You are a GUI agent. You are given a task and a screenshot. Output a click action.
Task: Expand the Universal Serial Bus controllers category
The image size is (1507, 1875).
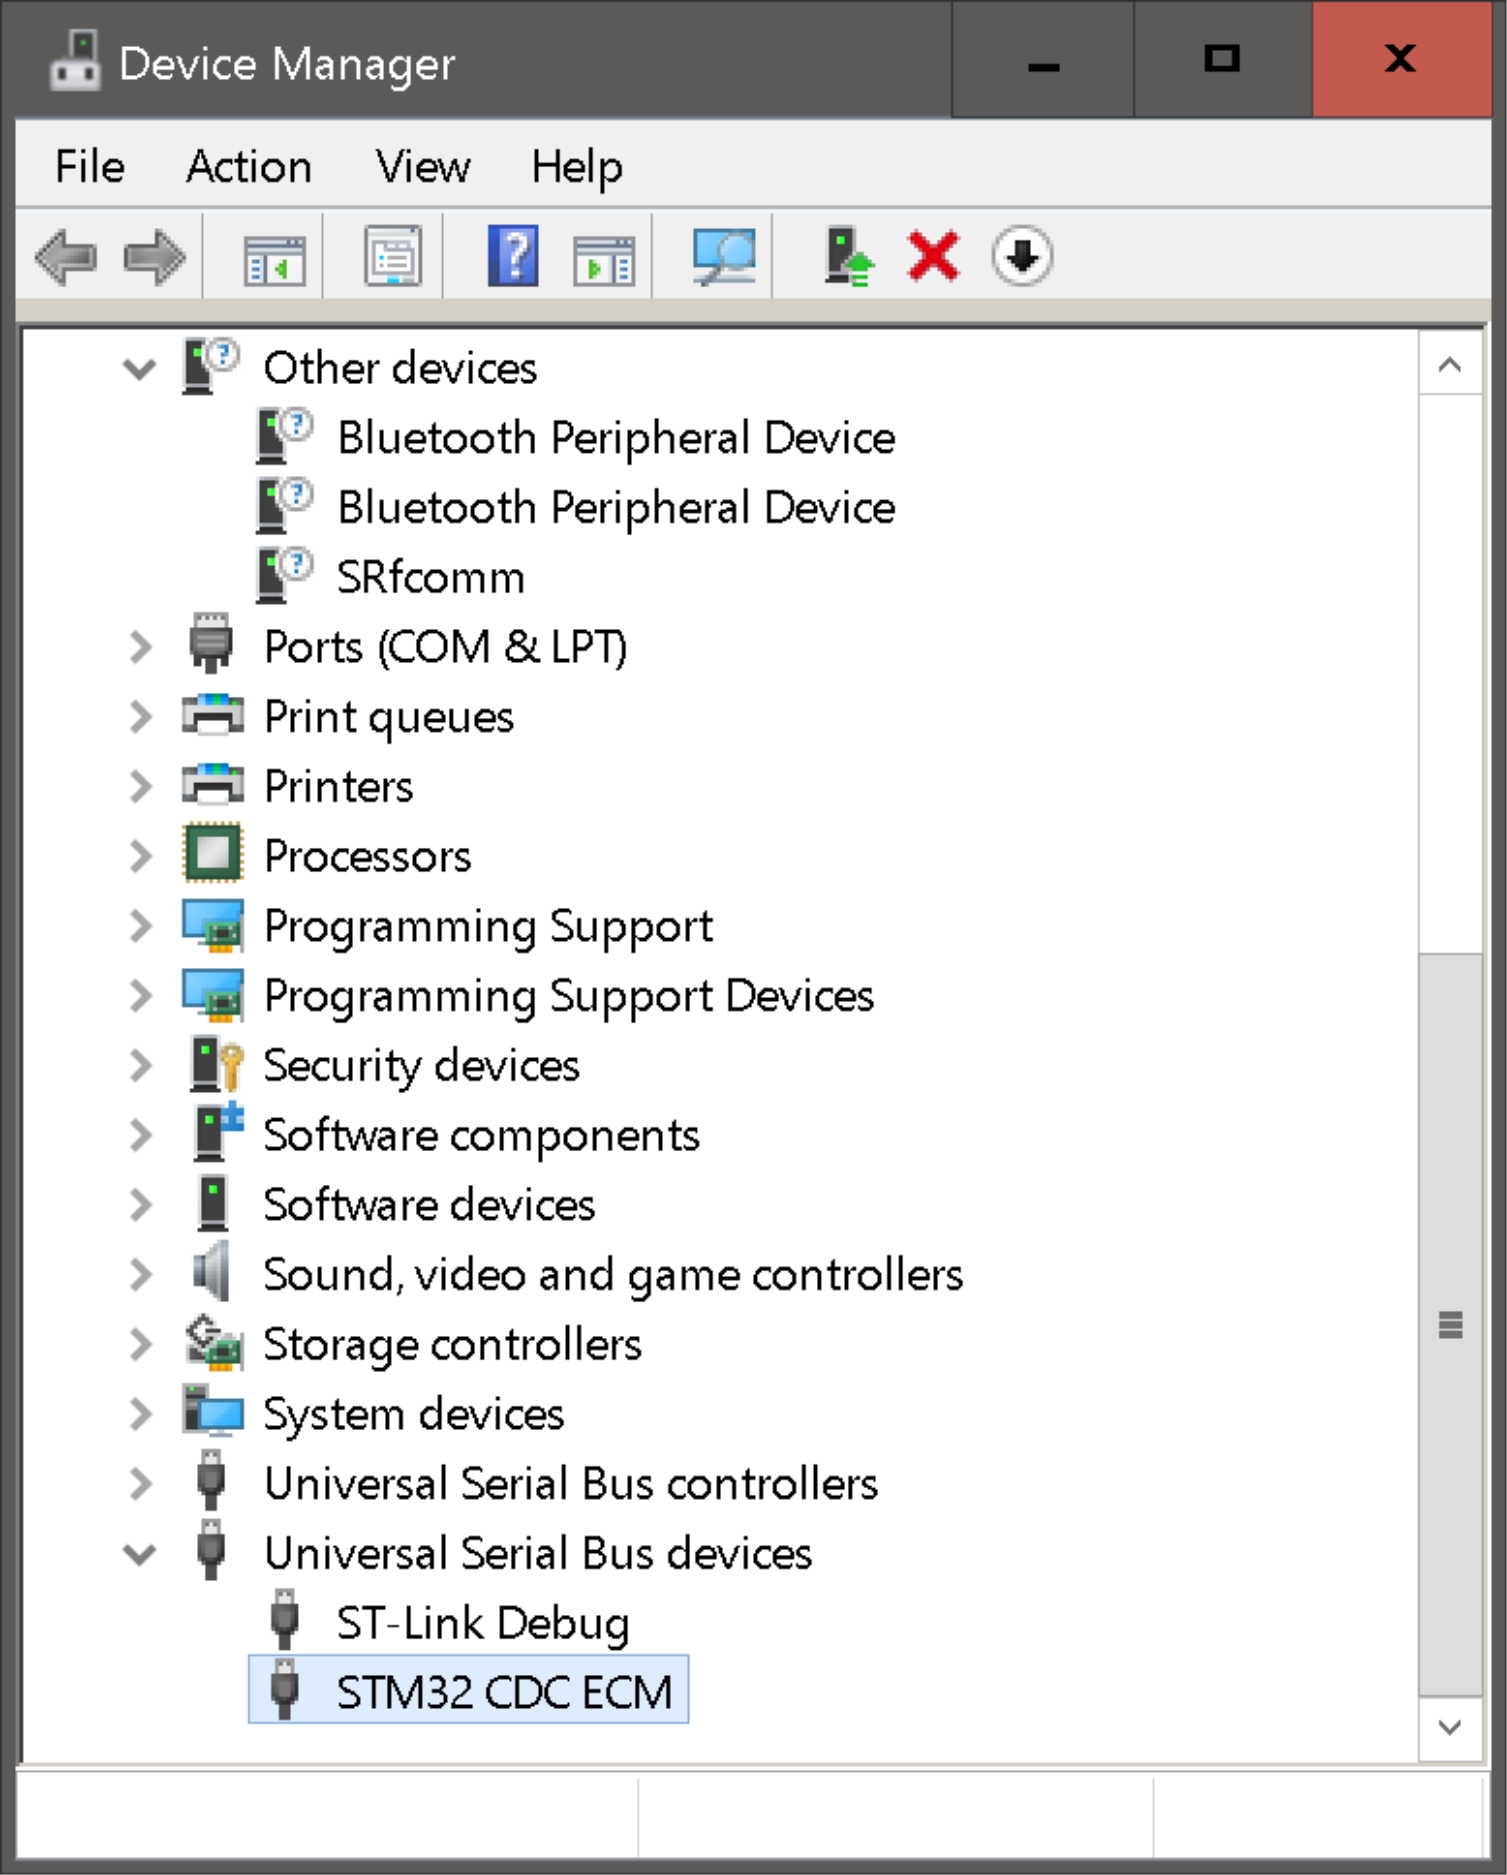(x=140, y=1483)
